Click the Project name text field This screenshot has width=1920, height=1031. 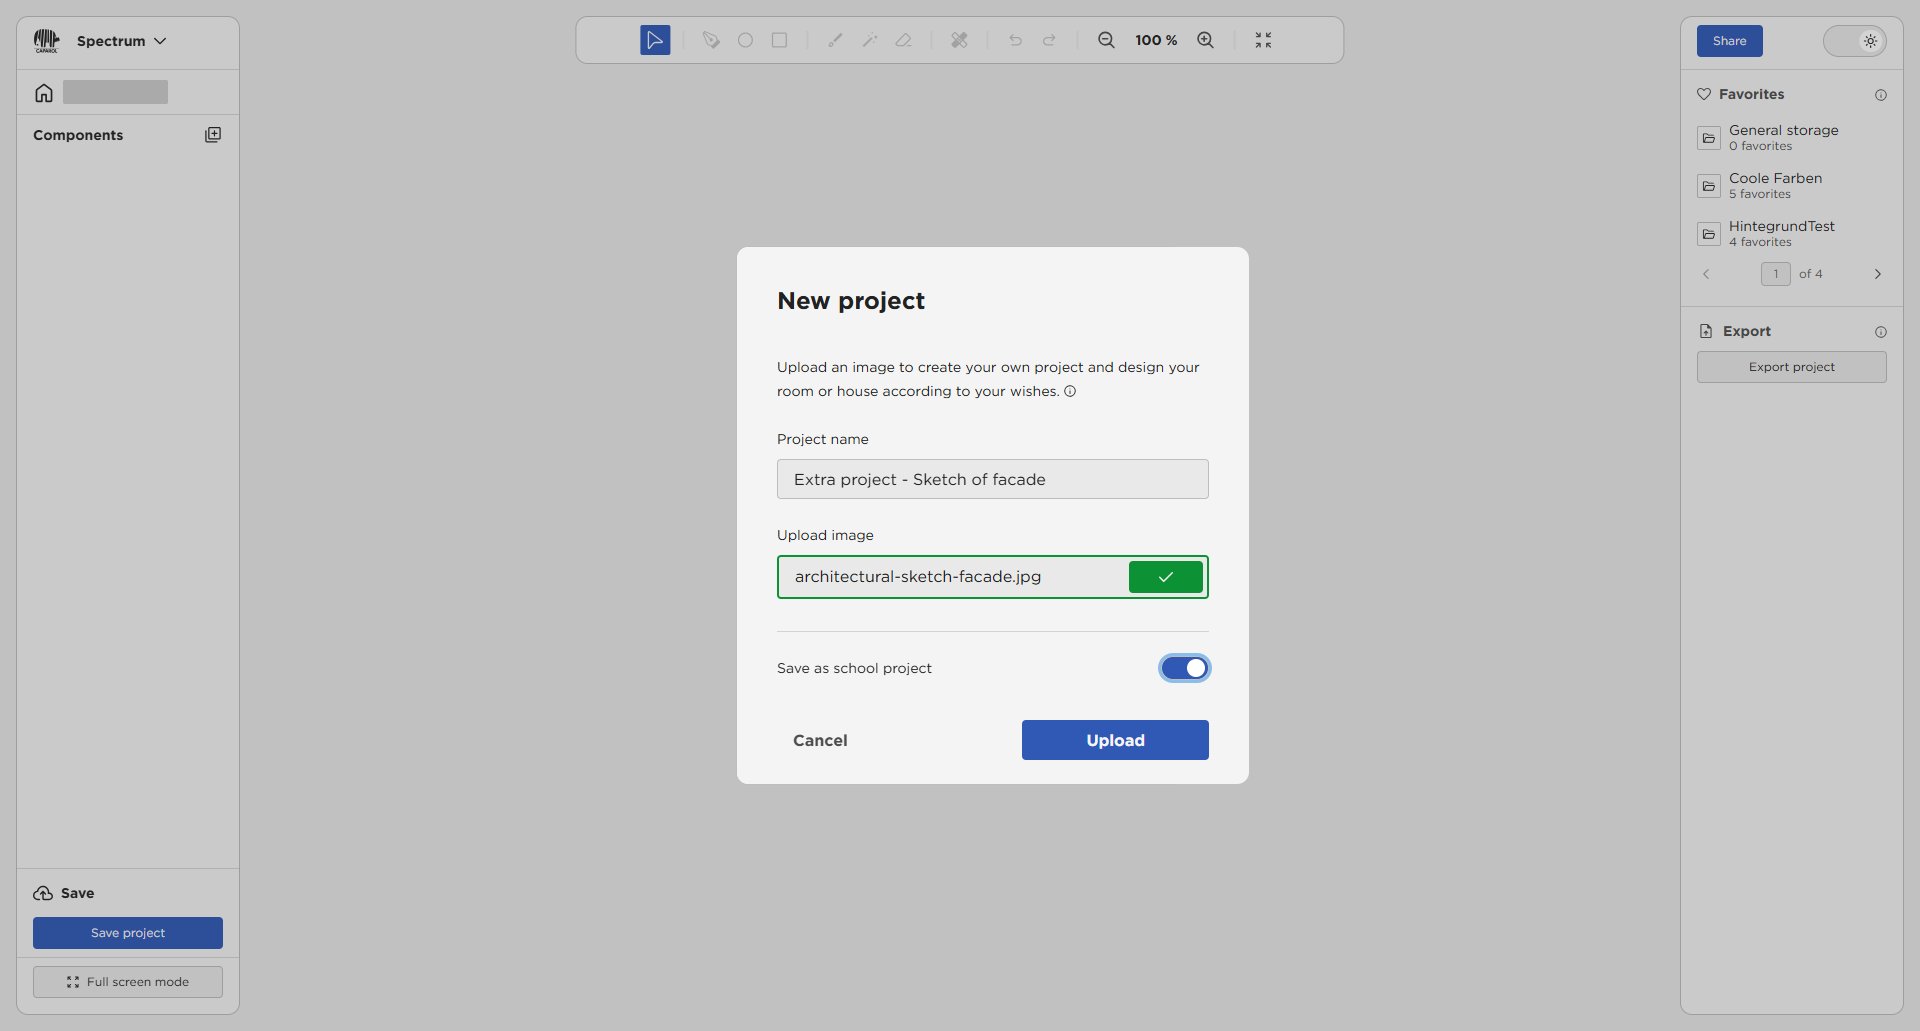coord(992,479)
